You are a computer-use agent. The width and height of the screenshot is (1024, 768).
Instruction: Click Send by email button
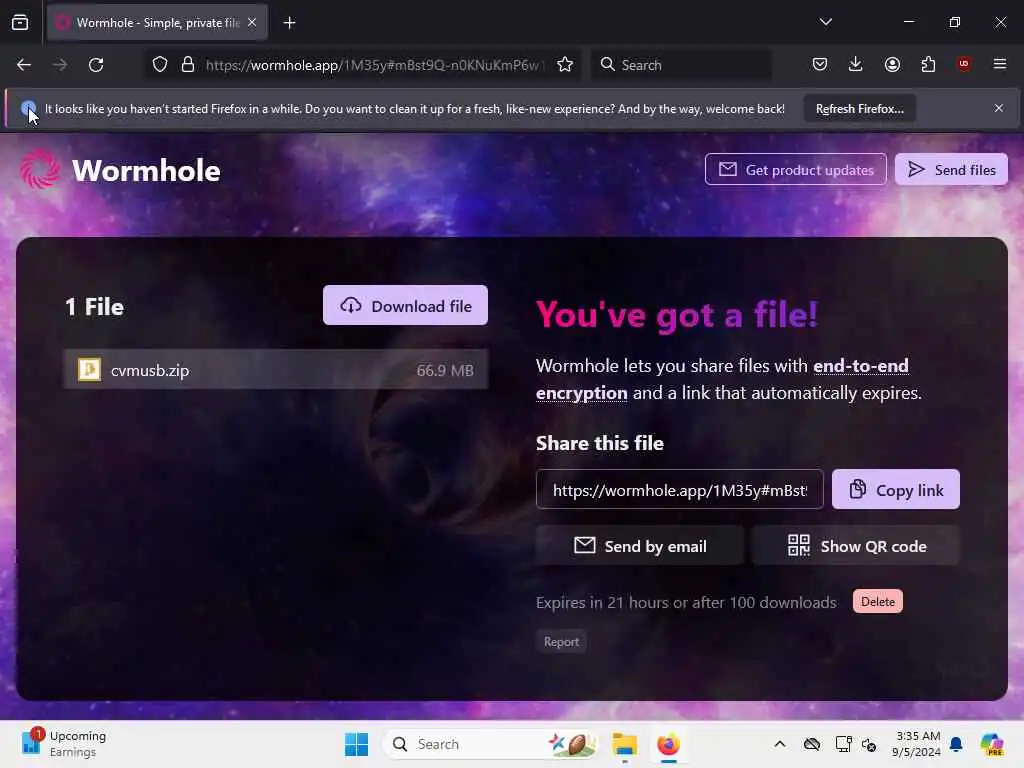(639, 546)
